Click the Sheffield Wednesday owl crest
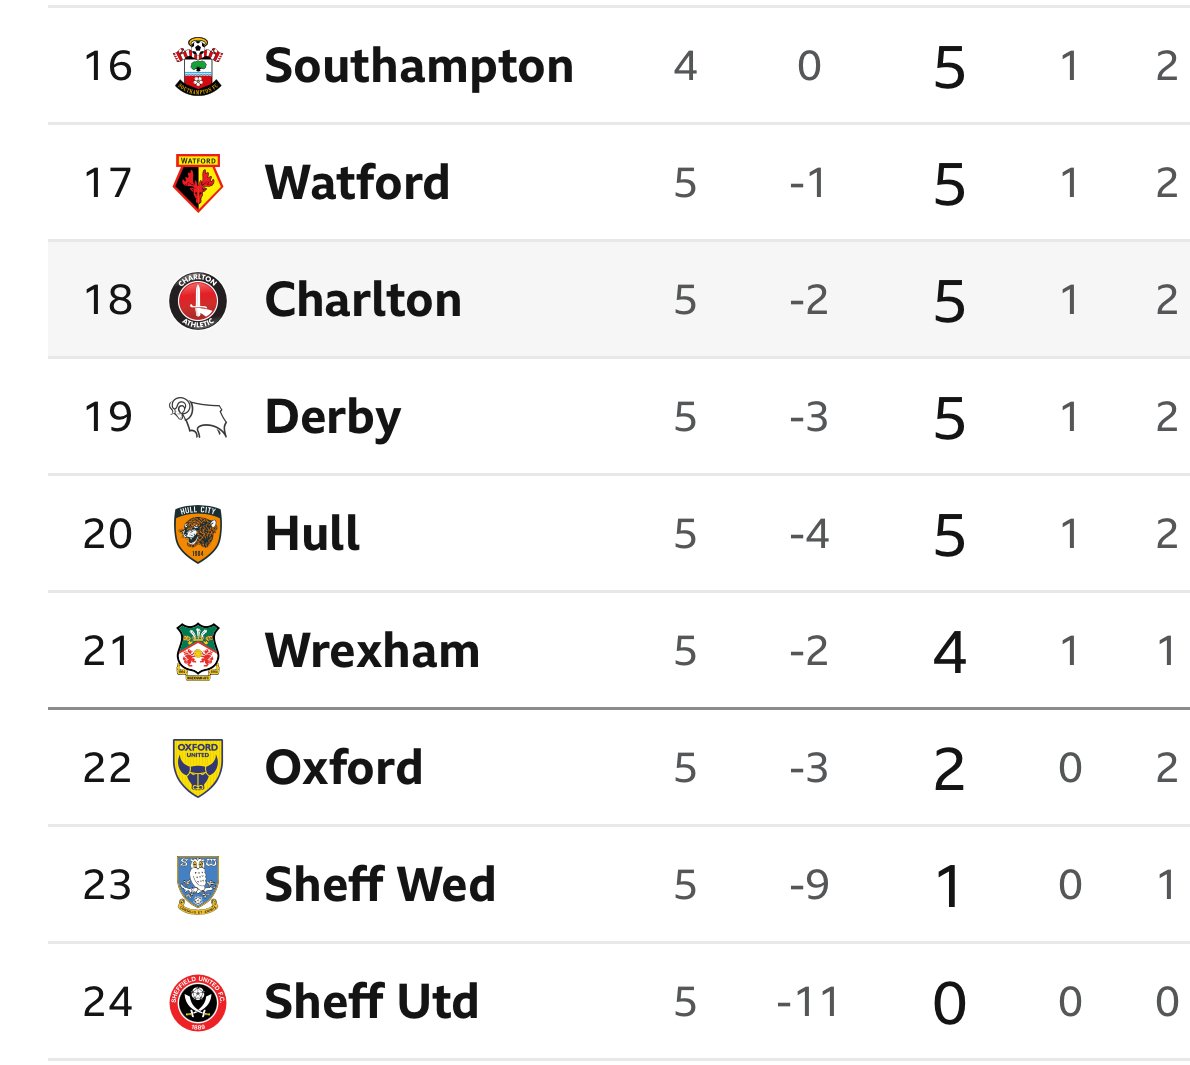The image size is (1190, 1065). click(198, 884)
